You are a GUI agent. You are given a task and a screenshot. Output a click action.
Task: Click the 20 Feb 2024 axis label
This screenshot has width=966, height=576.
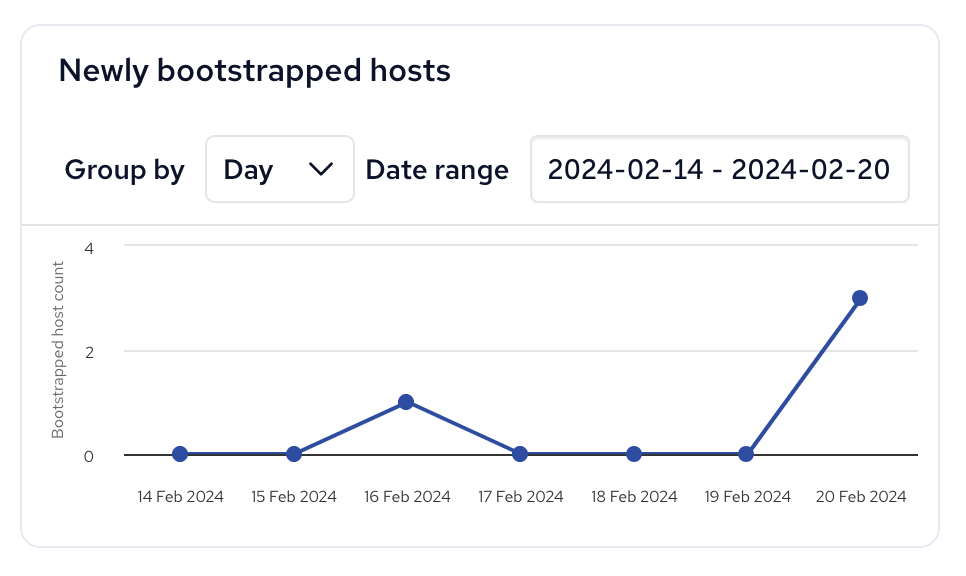coord(859,496)
